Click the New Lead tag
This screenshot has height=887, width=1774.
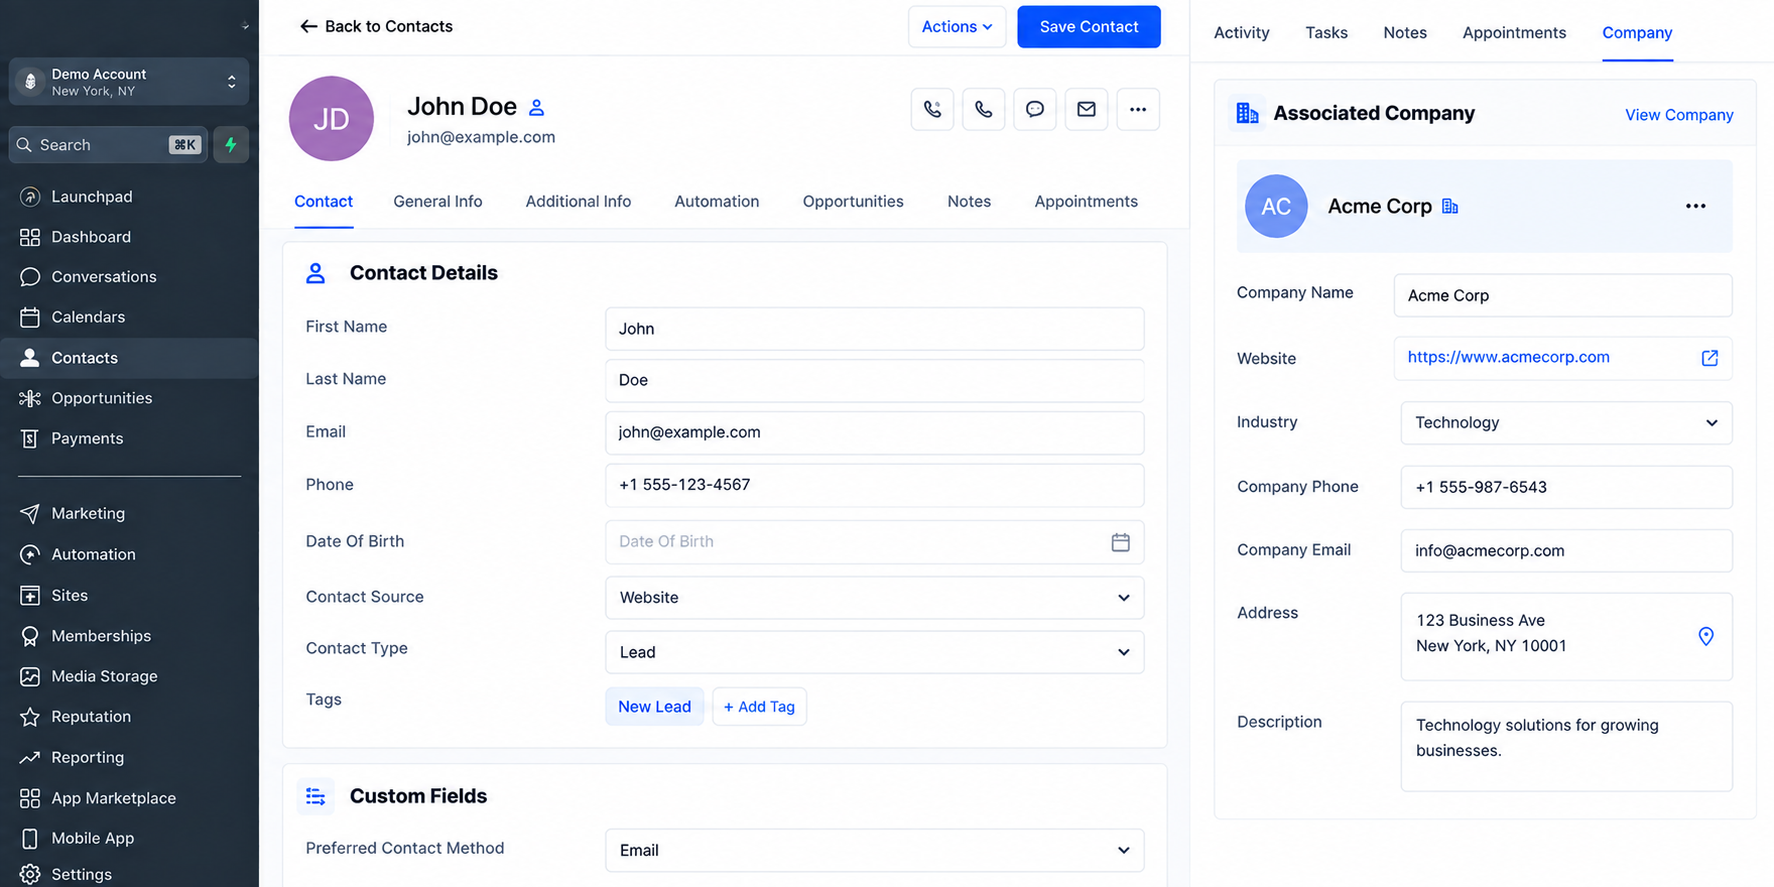(654, 707)
